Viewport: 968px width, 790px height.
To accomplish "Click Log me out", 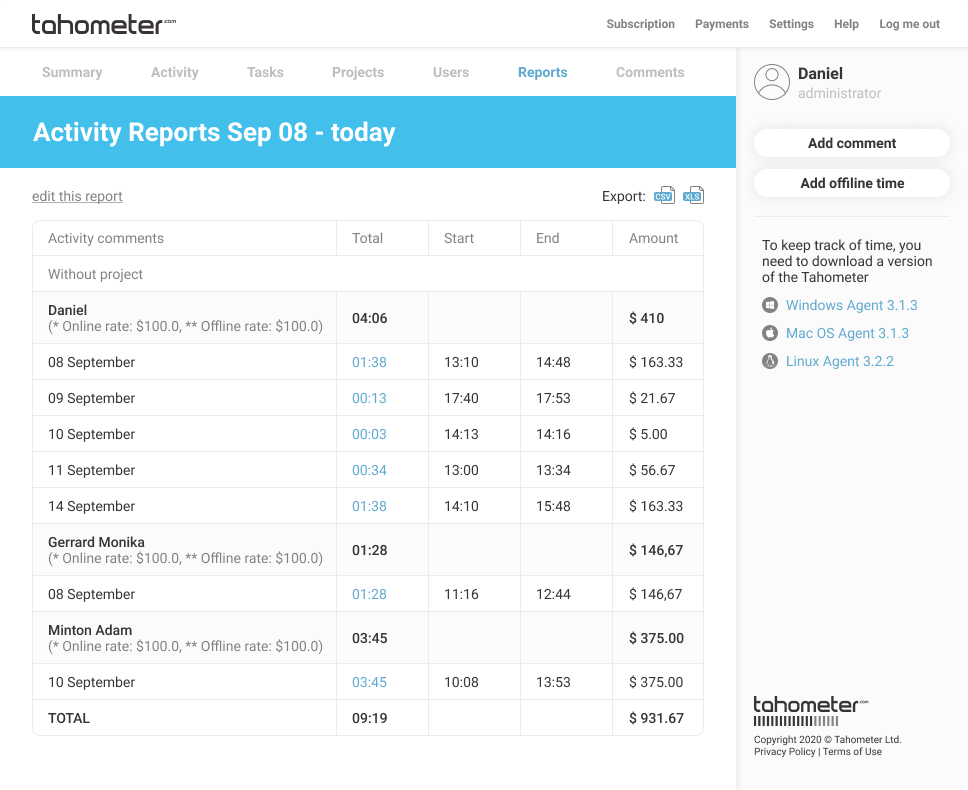I will (x=909, y=24).
